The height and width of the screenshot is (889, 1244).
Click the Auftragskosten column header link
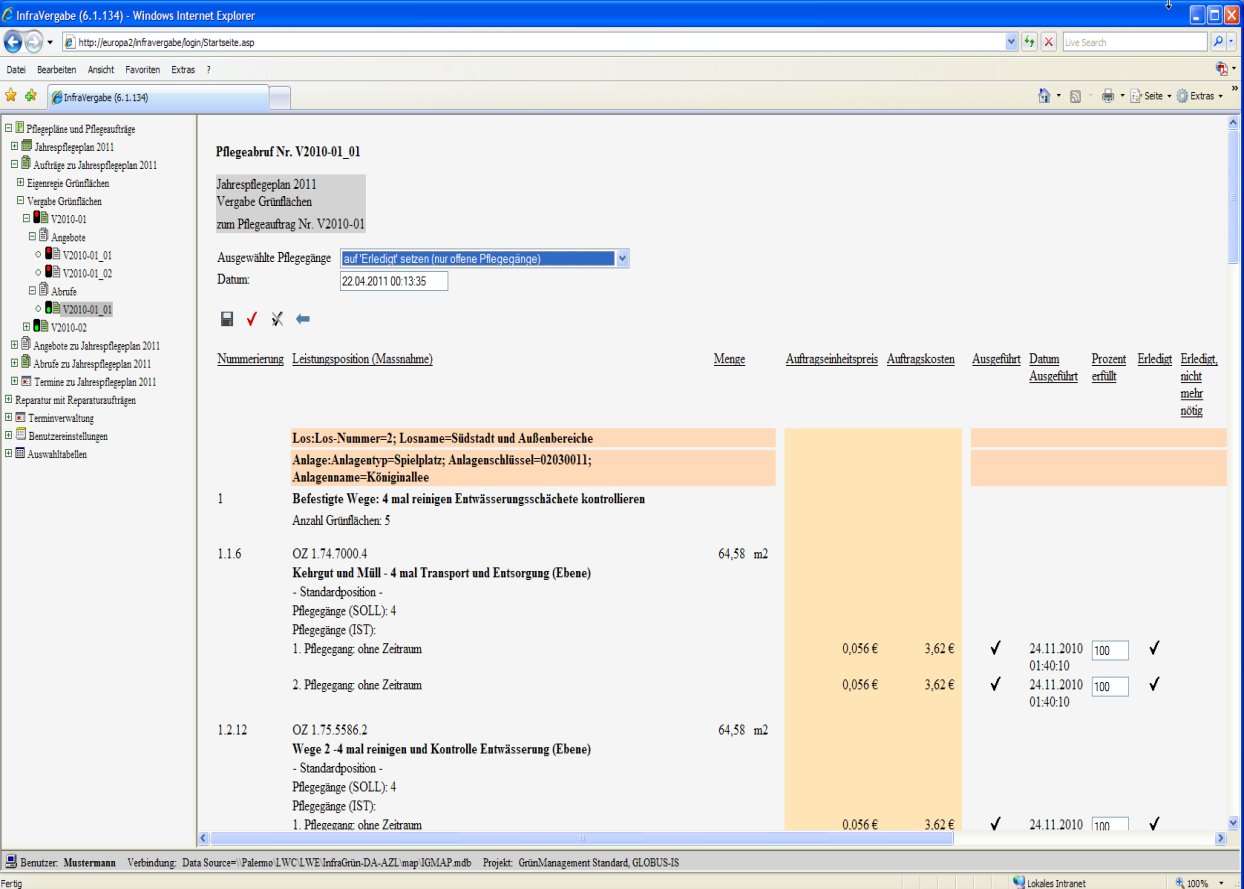point(920,359)
